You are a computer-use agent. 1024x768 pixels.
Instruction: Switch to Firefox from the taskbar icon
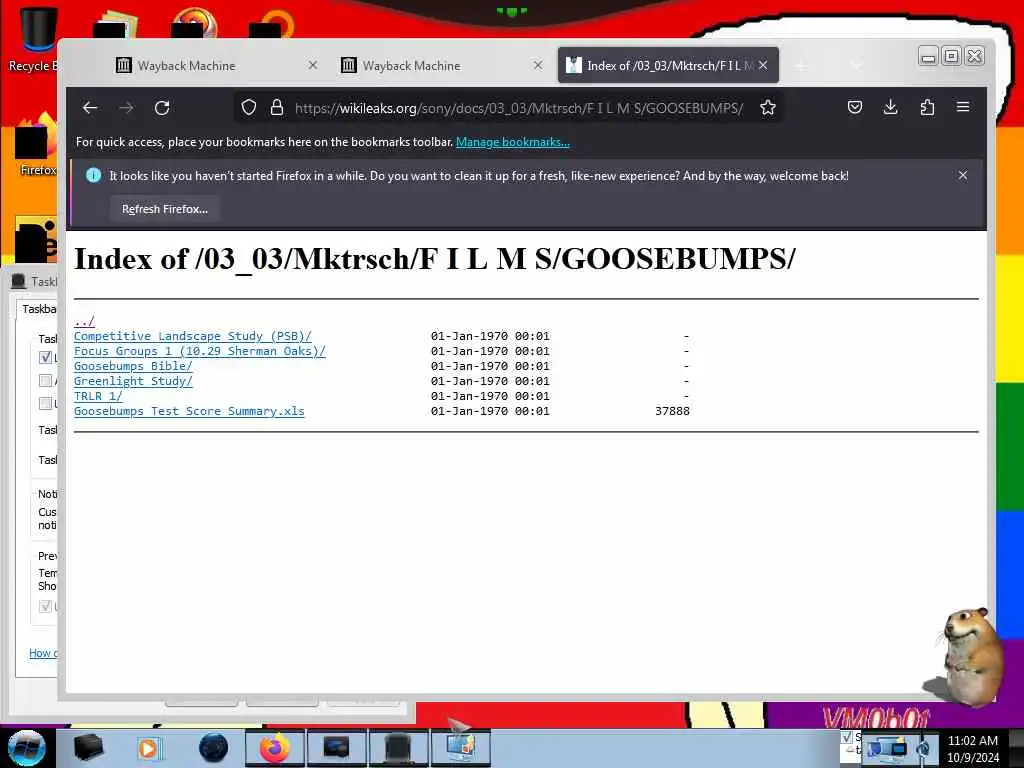click(274, 748)
